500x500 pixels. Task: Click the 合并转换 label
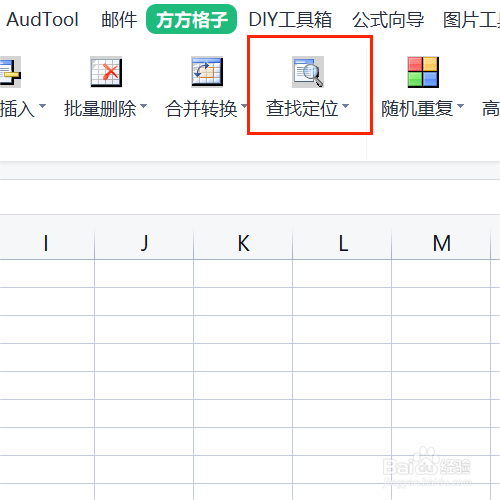[201, 109]
